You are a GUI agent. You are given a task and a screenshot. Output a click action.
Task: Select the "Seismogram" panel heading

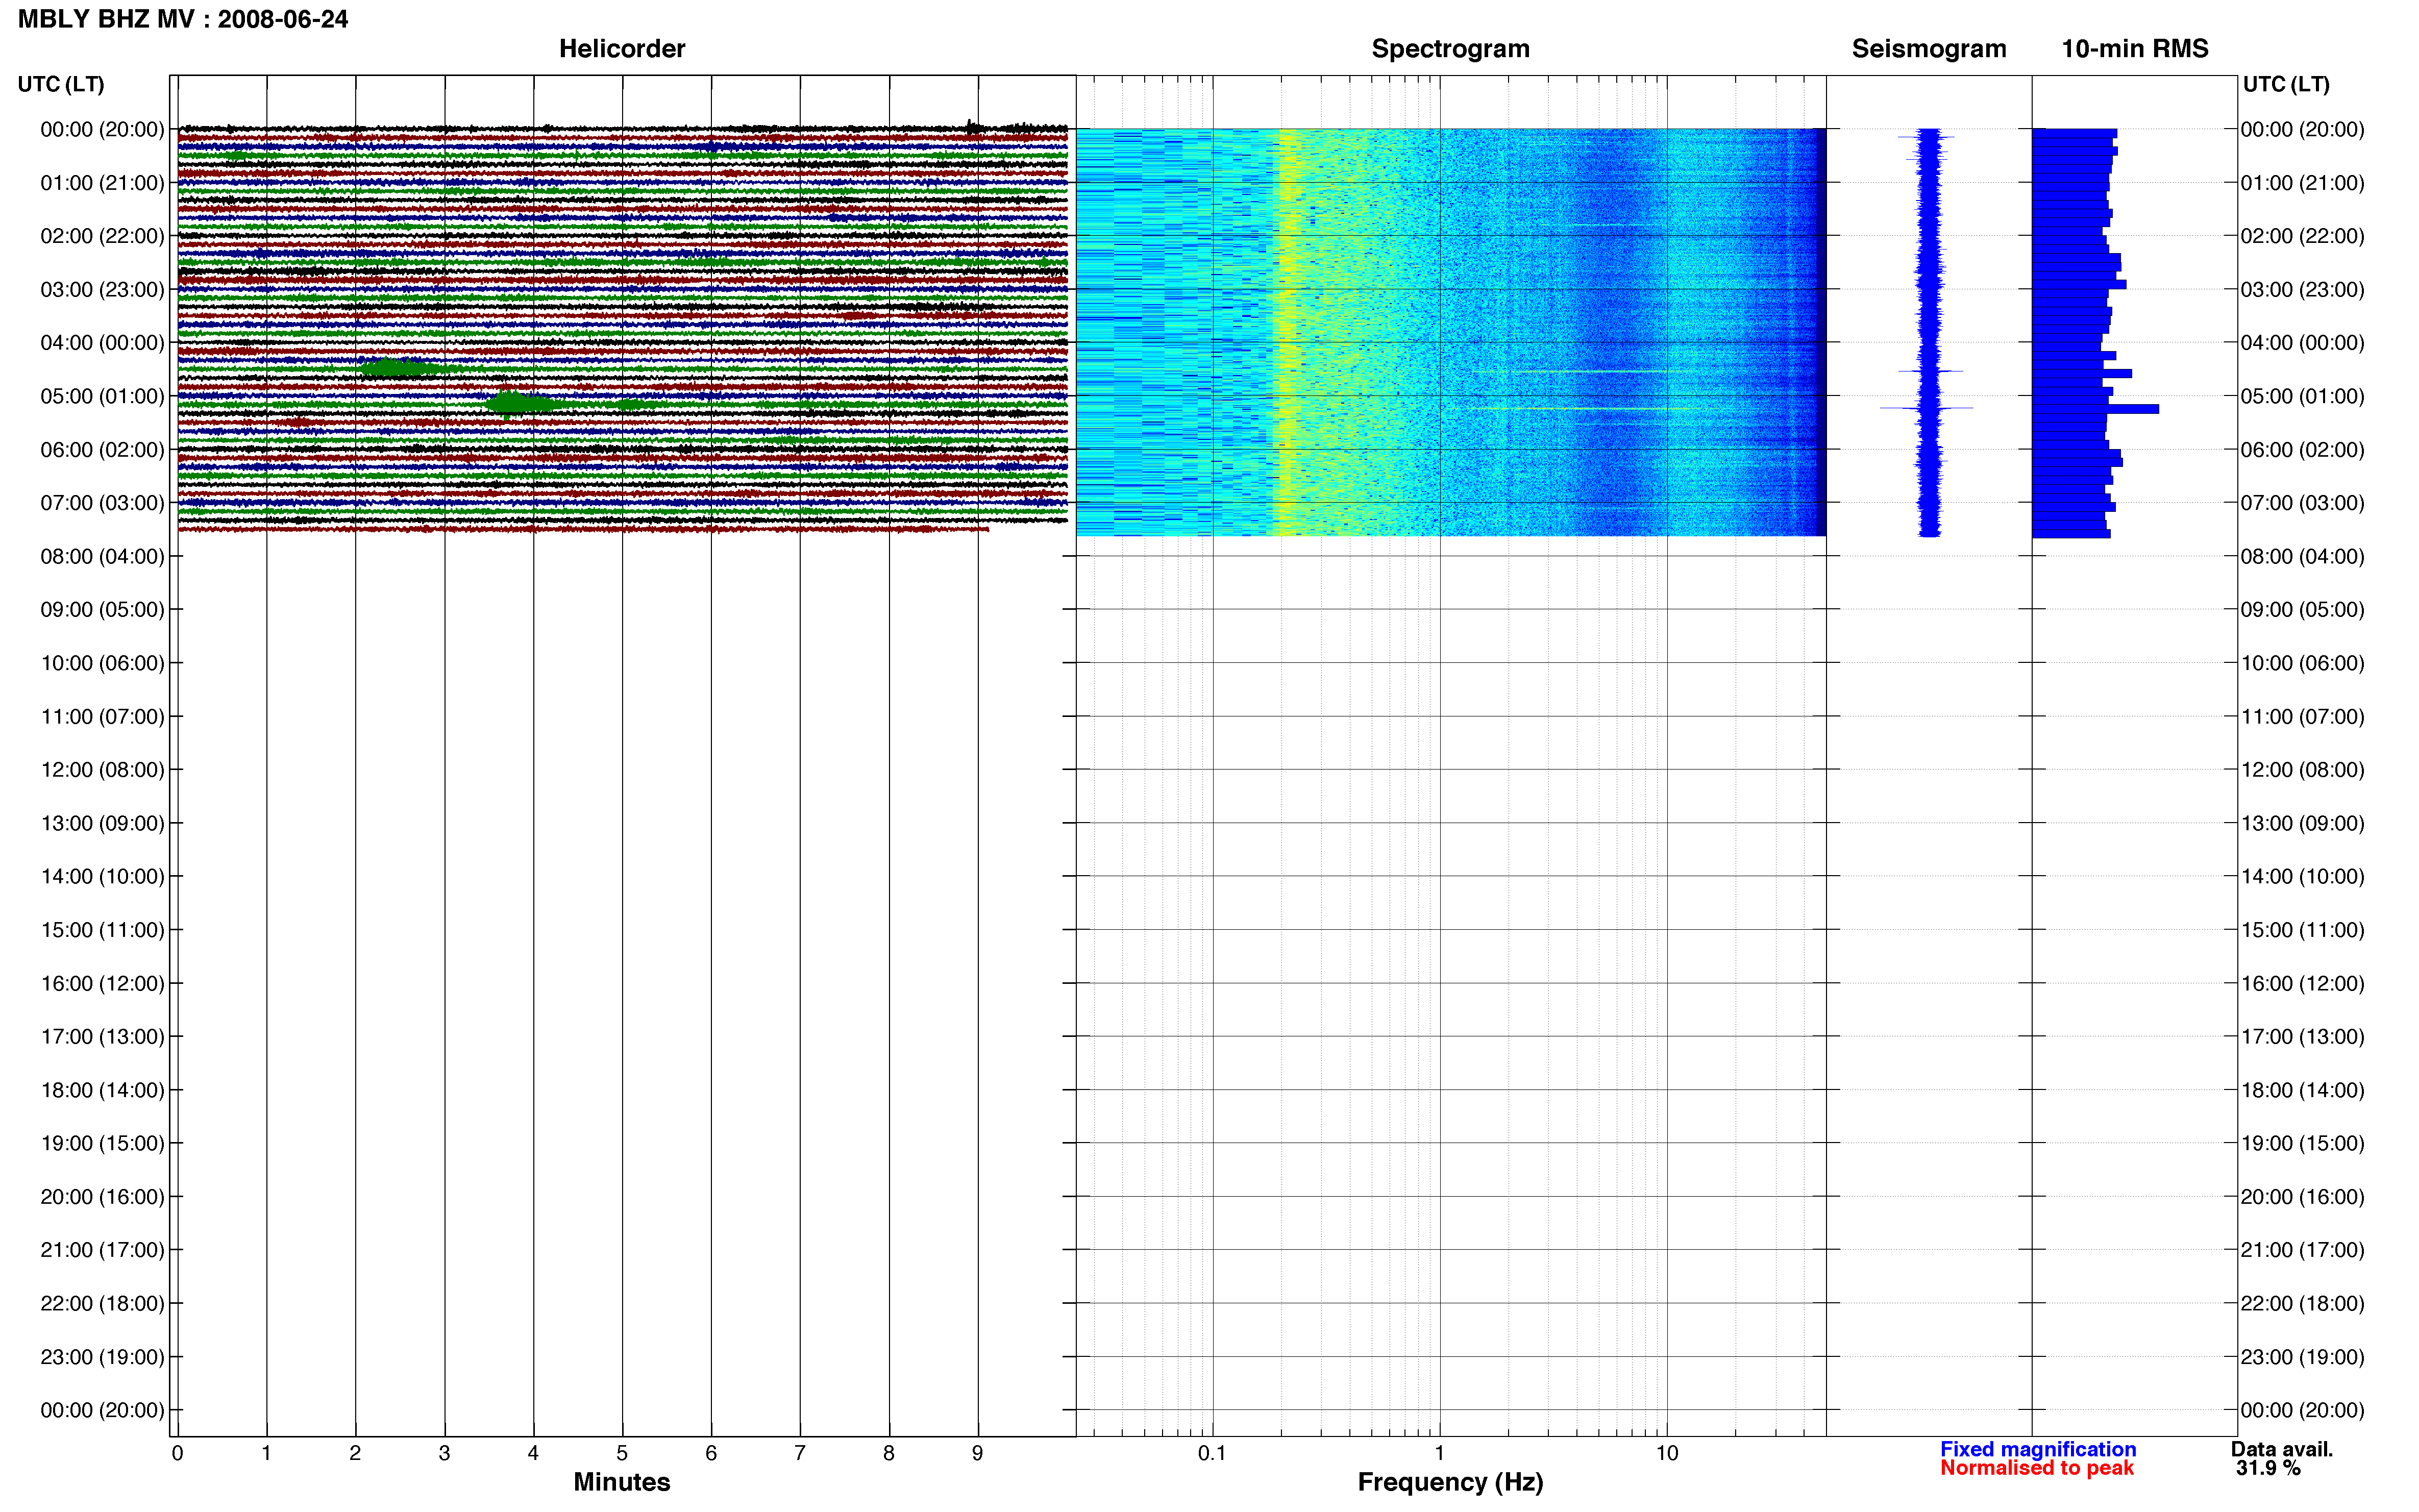[x=1928, y=48]
